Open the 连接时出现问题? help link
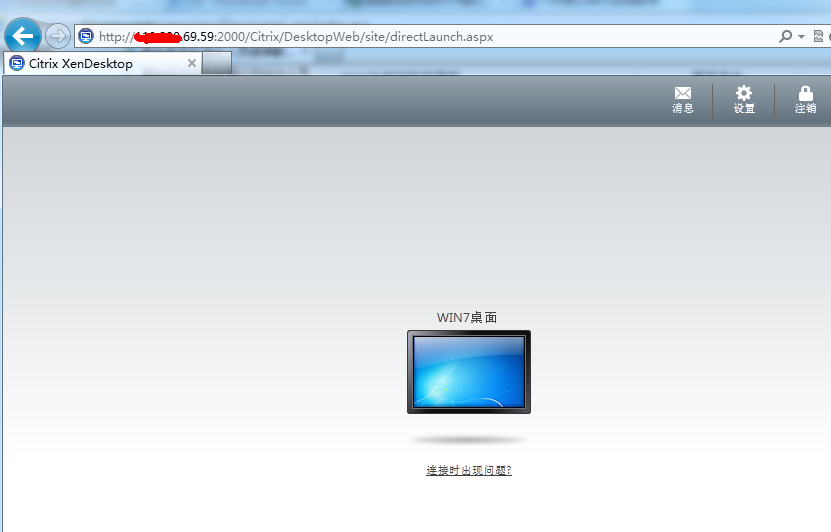The height and width of the screenshot is (532, 831). [469, 470]
